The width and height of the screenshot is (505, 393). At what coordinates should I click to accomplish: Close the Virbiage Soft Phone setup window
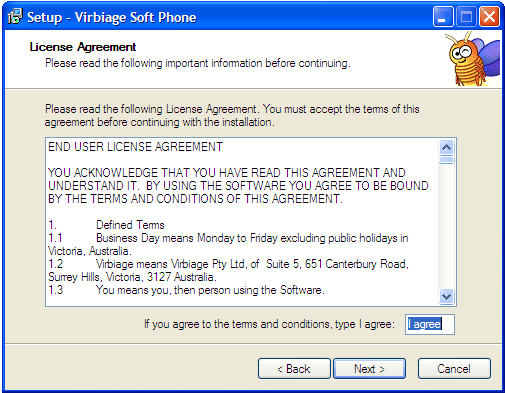(x=489, y=16)
